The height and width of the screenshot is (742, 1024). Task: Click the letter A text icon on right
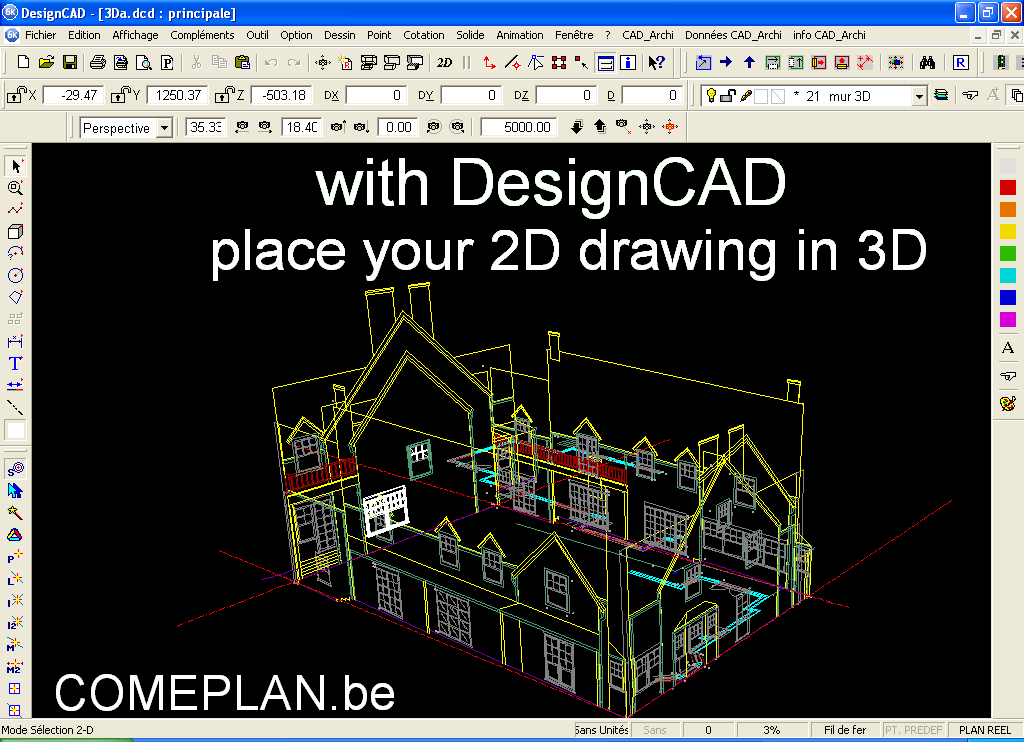coord(1008,348)
